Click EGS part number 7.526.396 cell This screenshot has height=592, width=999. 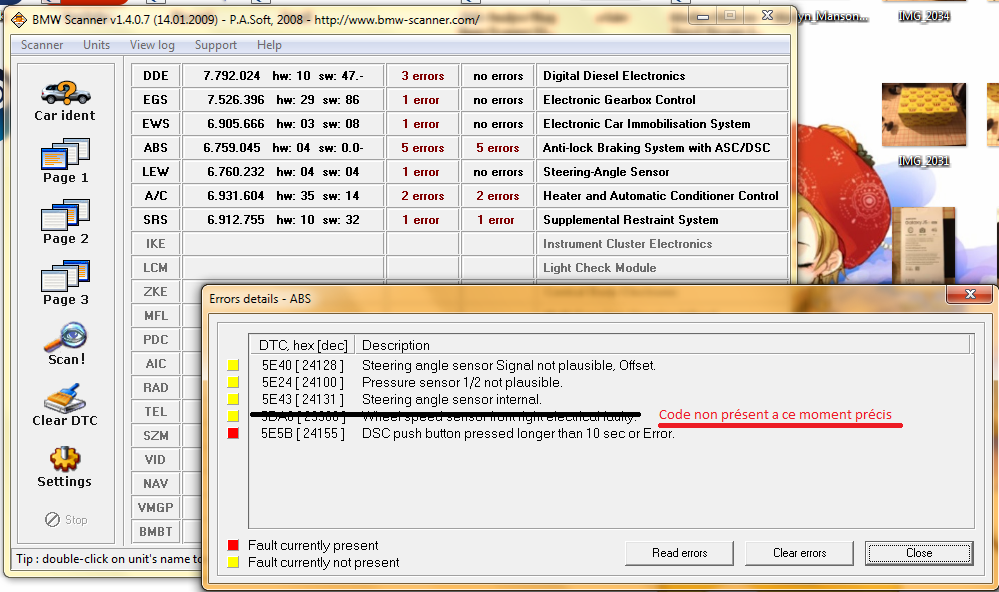pos(283,100)
